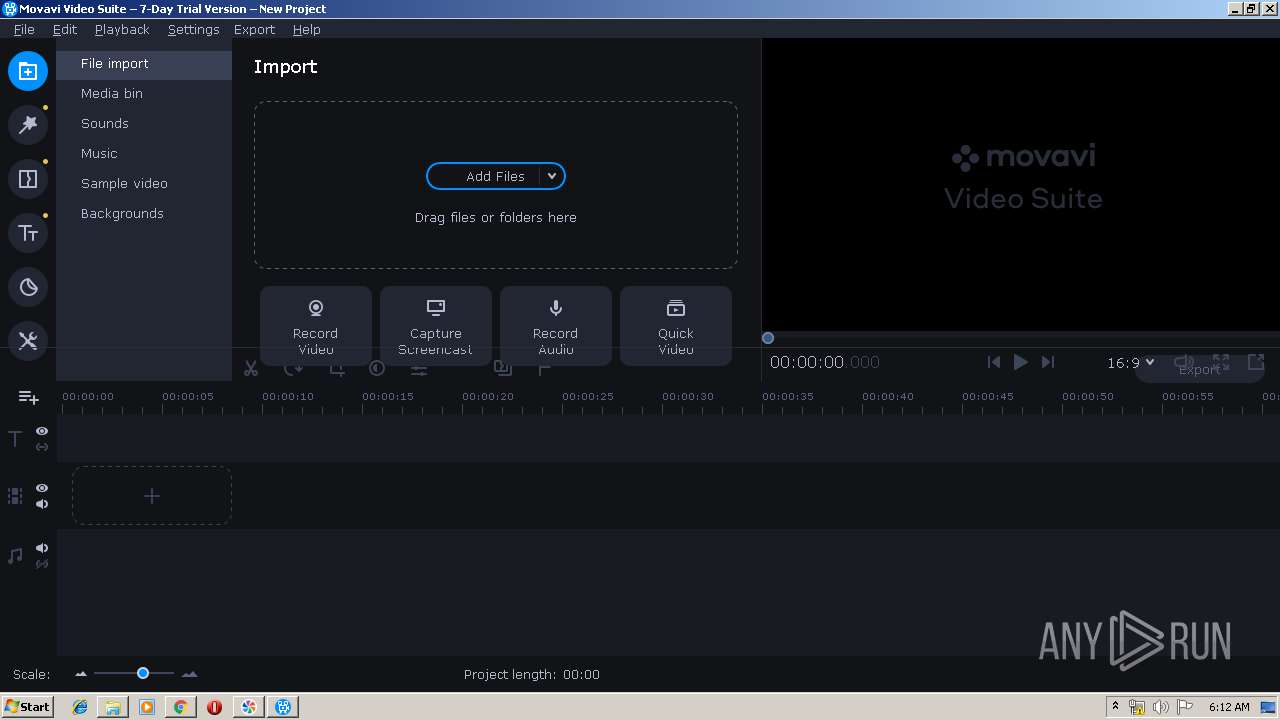Mute the audio track speaker
This screenshot has height=720, width=1280.
click(42, 548)
